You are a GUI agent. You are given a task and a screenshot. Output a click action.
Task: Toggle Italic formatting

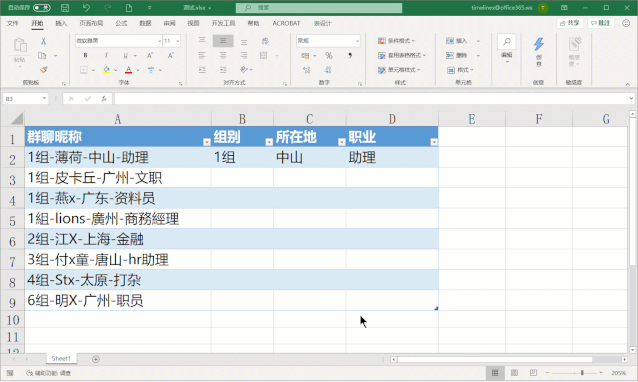click(x=106, y=55)
